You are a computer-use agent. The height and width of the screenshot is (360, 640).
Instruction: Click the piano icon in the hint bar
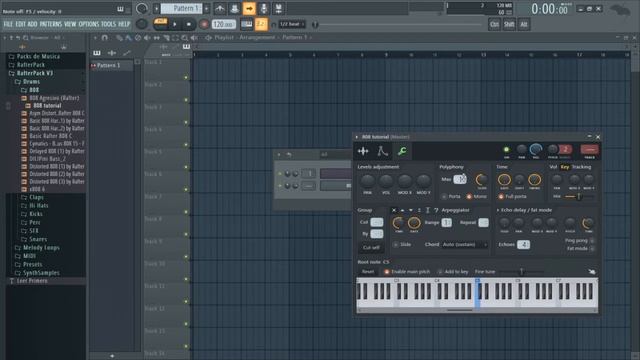point(120,9)
